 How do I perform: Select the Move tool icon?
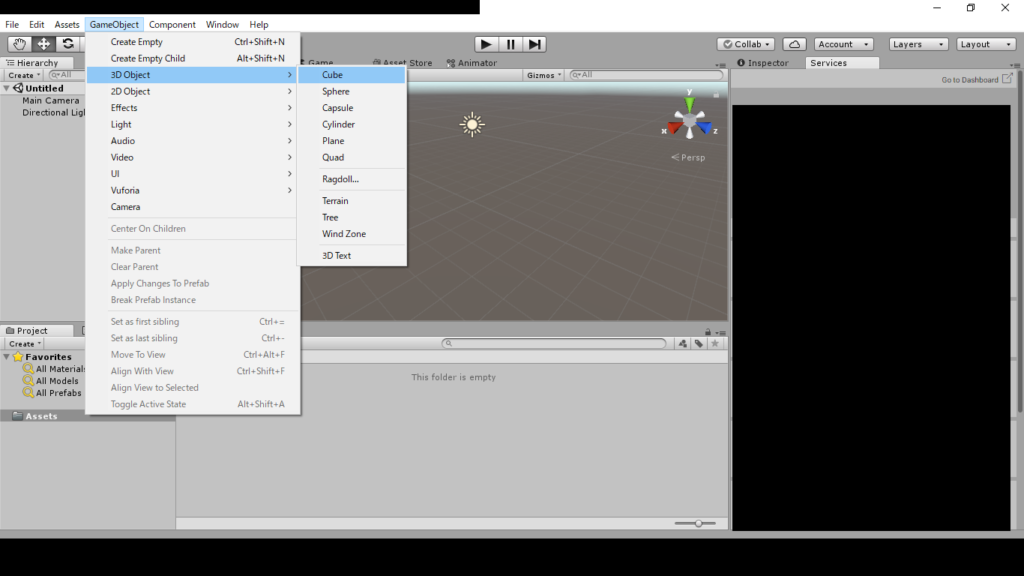pyautogui.click(x=44, y=44)
